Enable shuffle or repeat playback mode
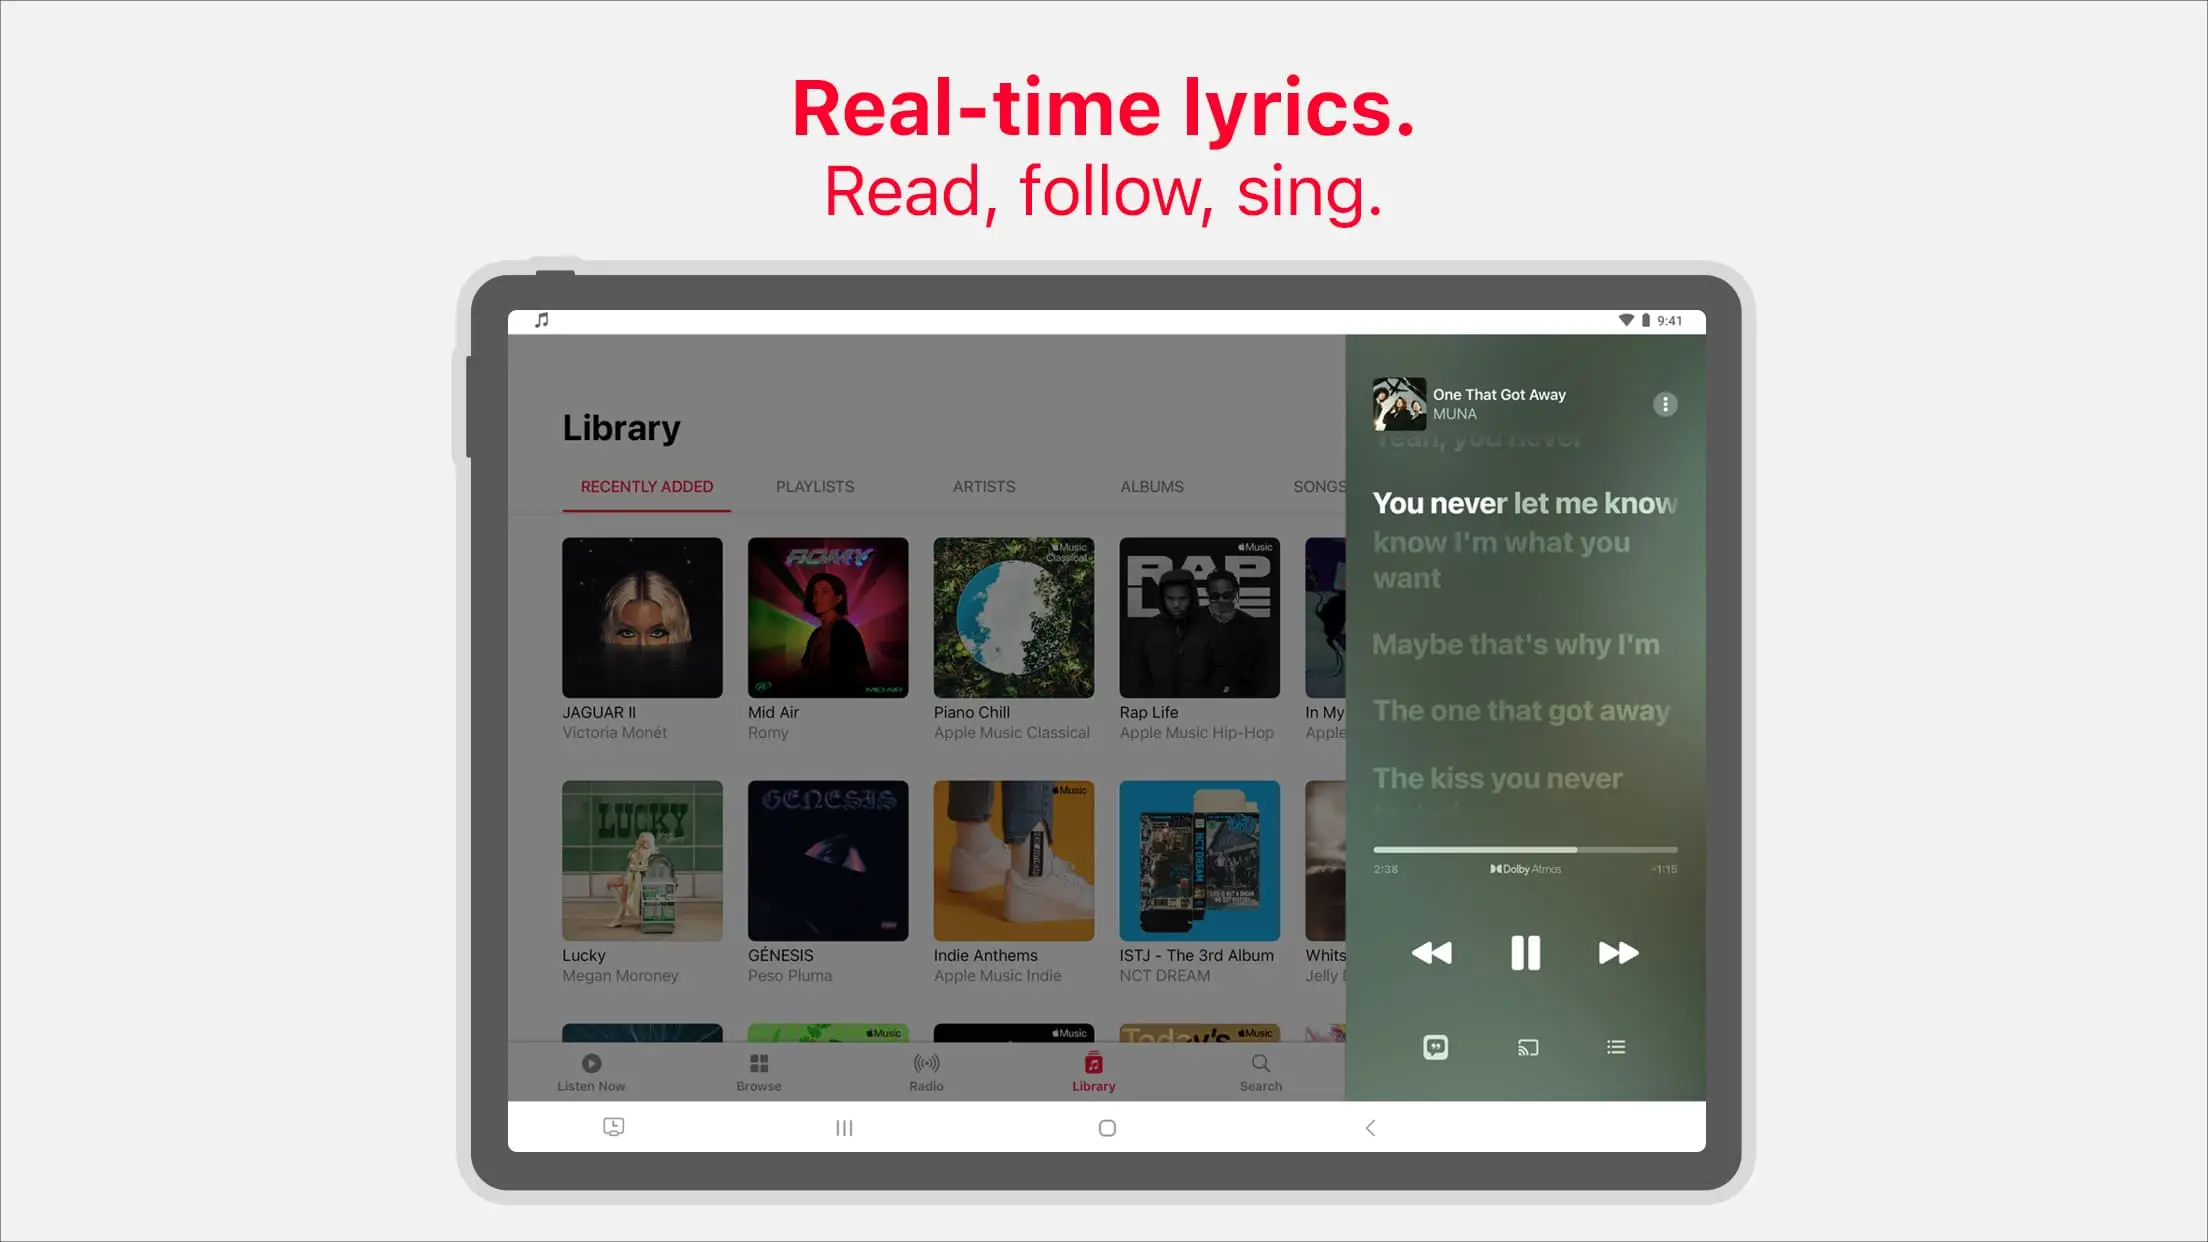The image size is (2208, 1242). (1615, 1048)
